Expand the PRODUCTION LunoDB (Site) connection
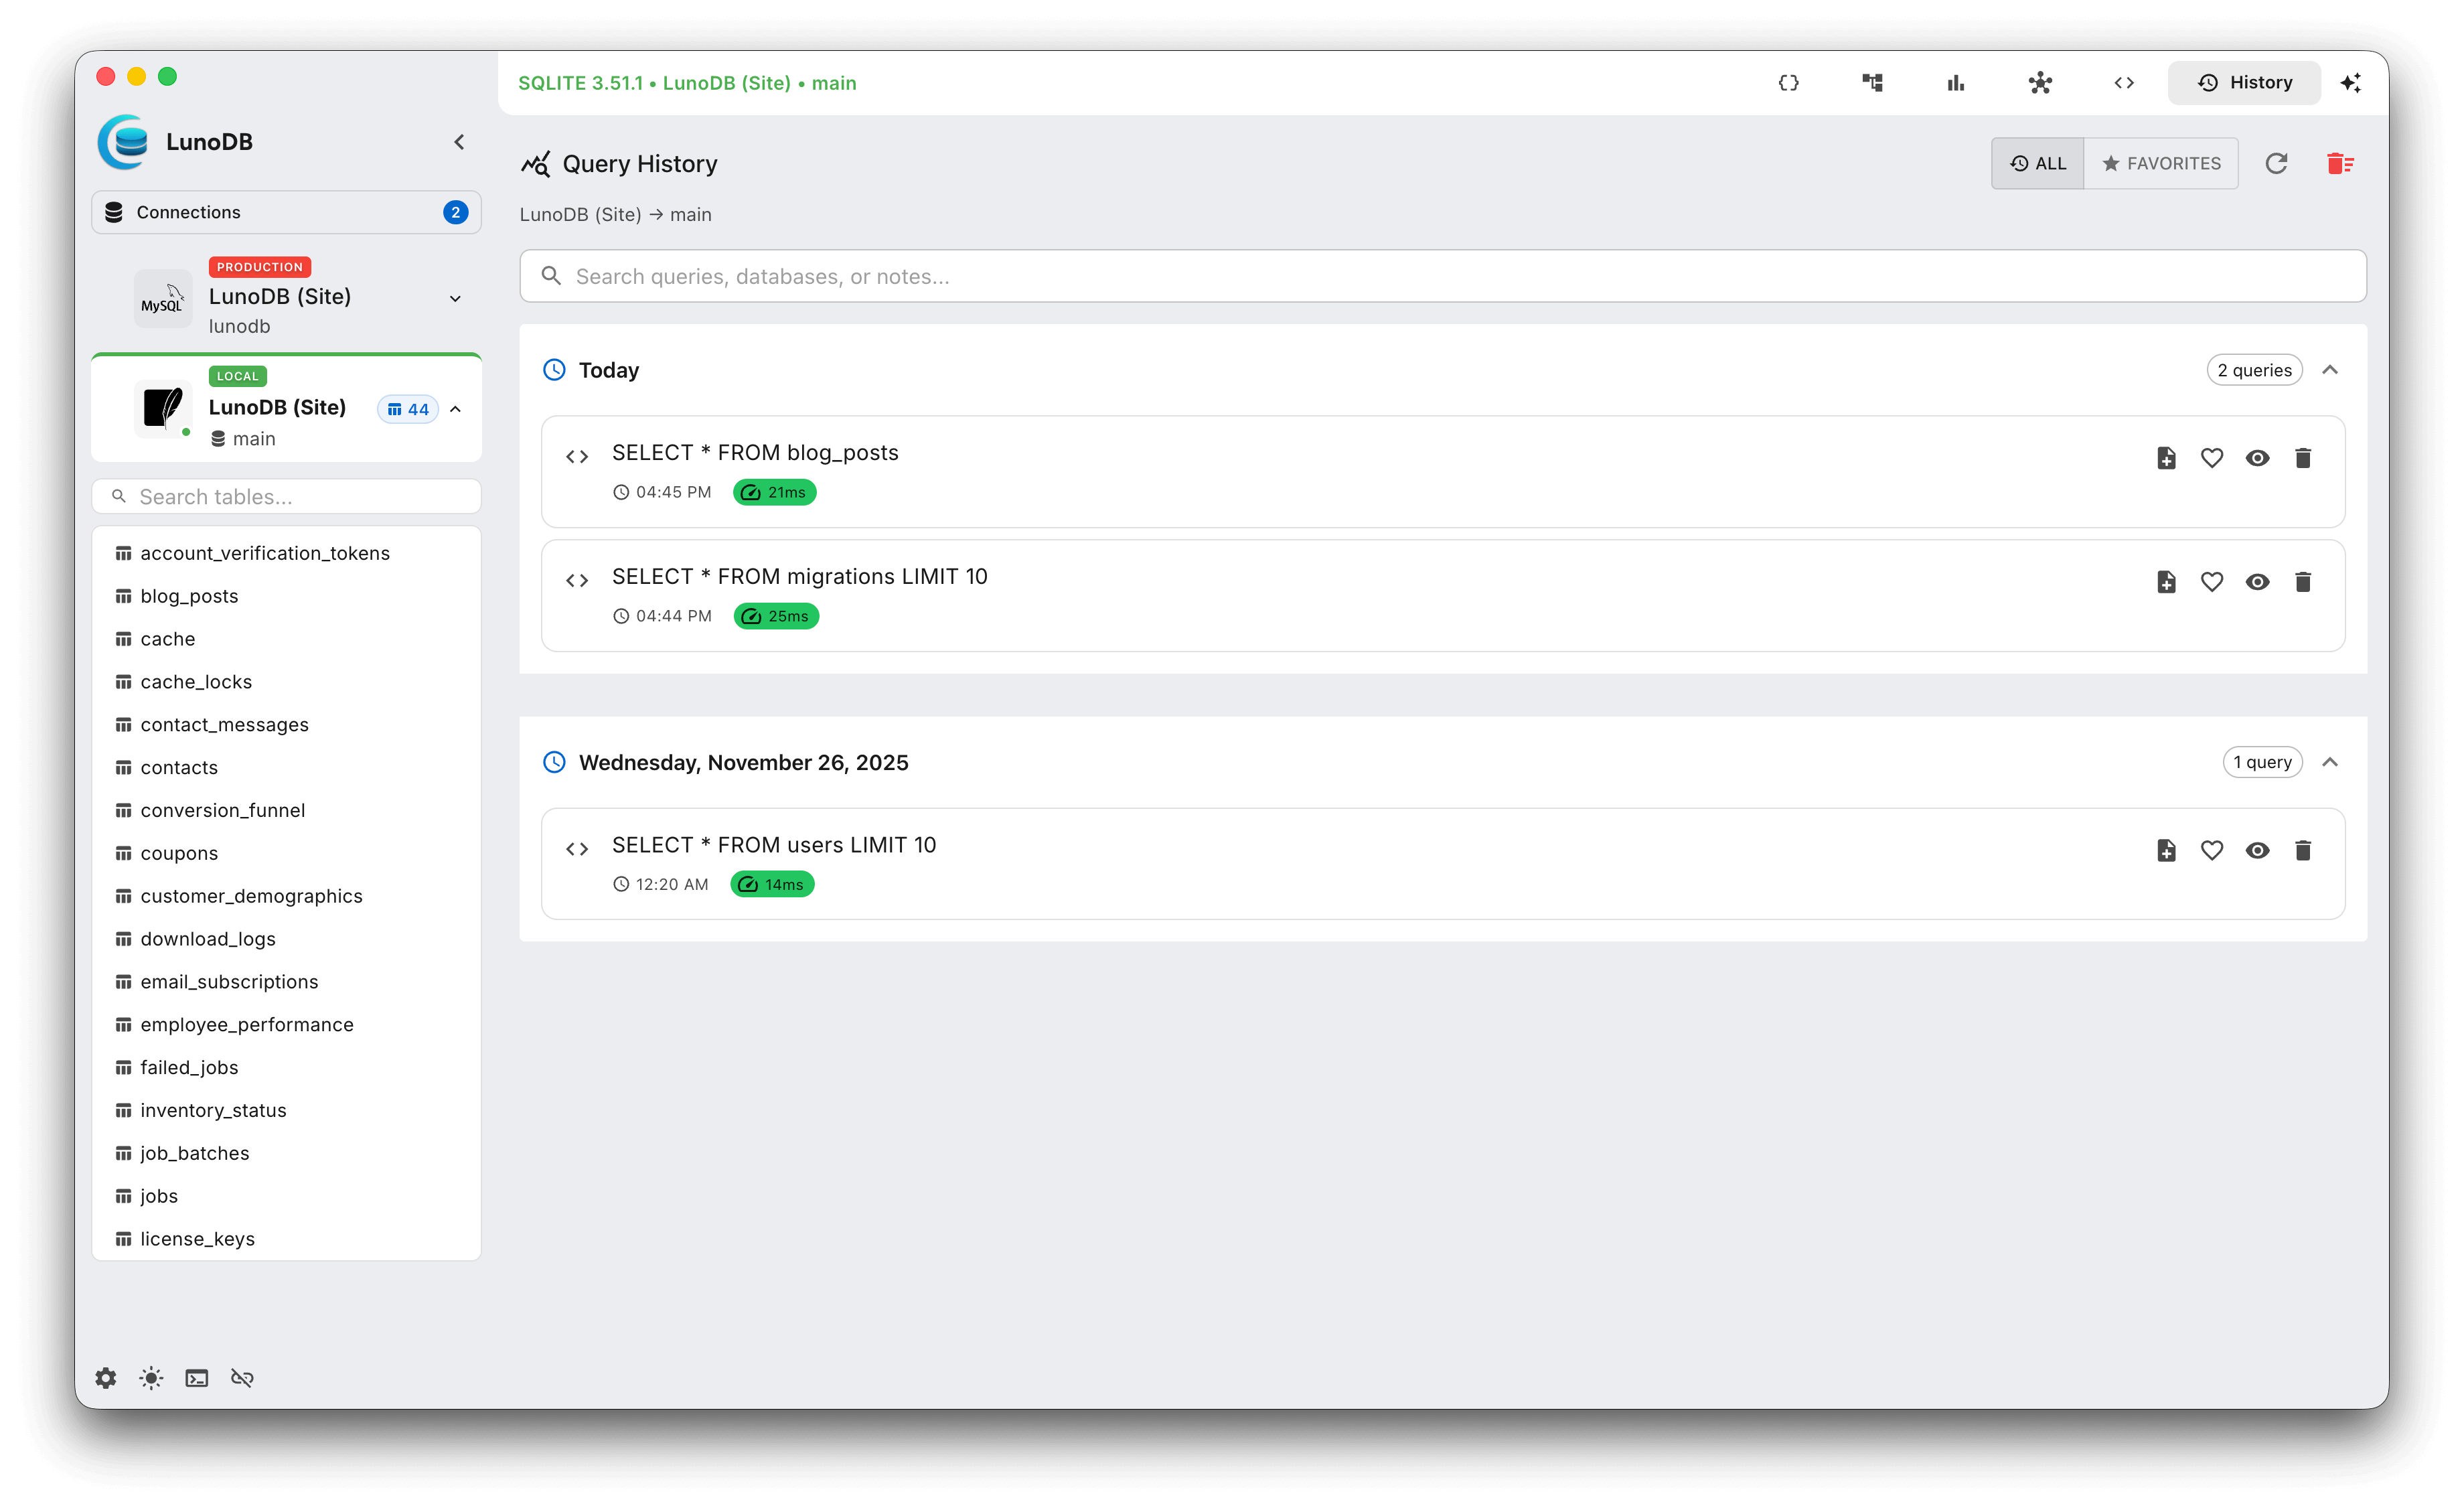2464x1508 pixels. tap(455, 298)
